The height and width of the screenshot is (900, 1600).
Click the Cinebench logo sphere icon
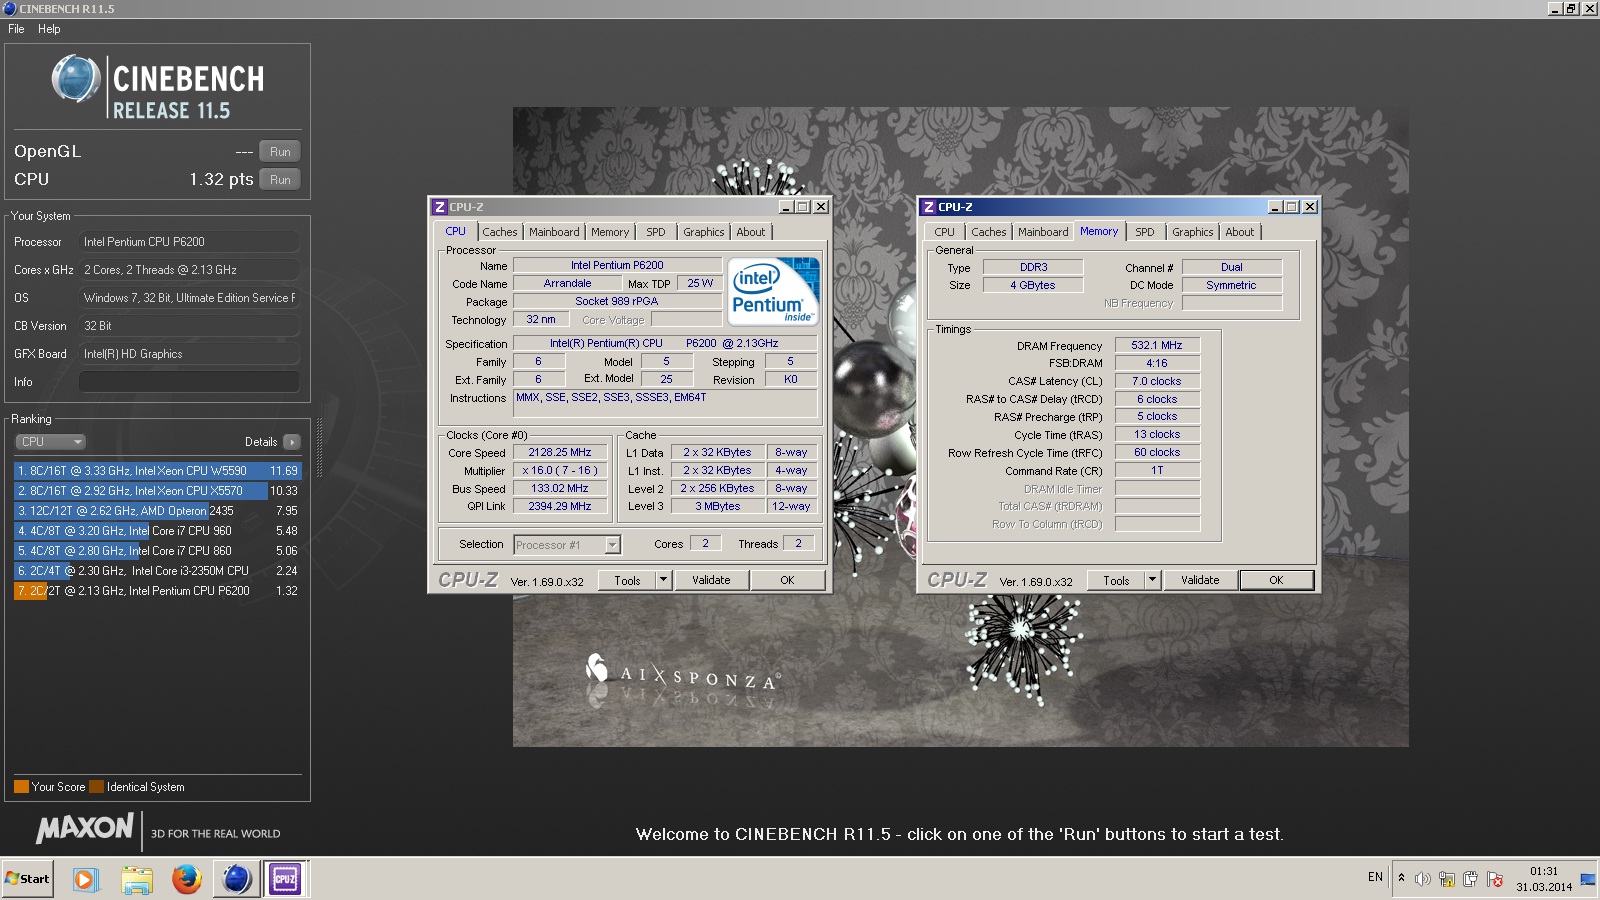point(76,80)
